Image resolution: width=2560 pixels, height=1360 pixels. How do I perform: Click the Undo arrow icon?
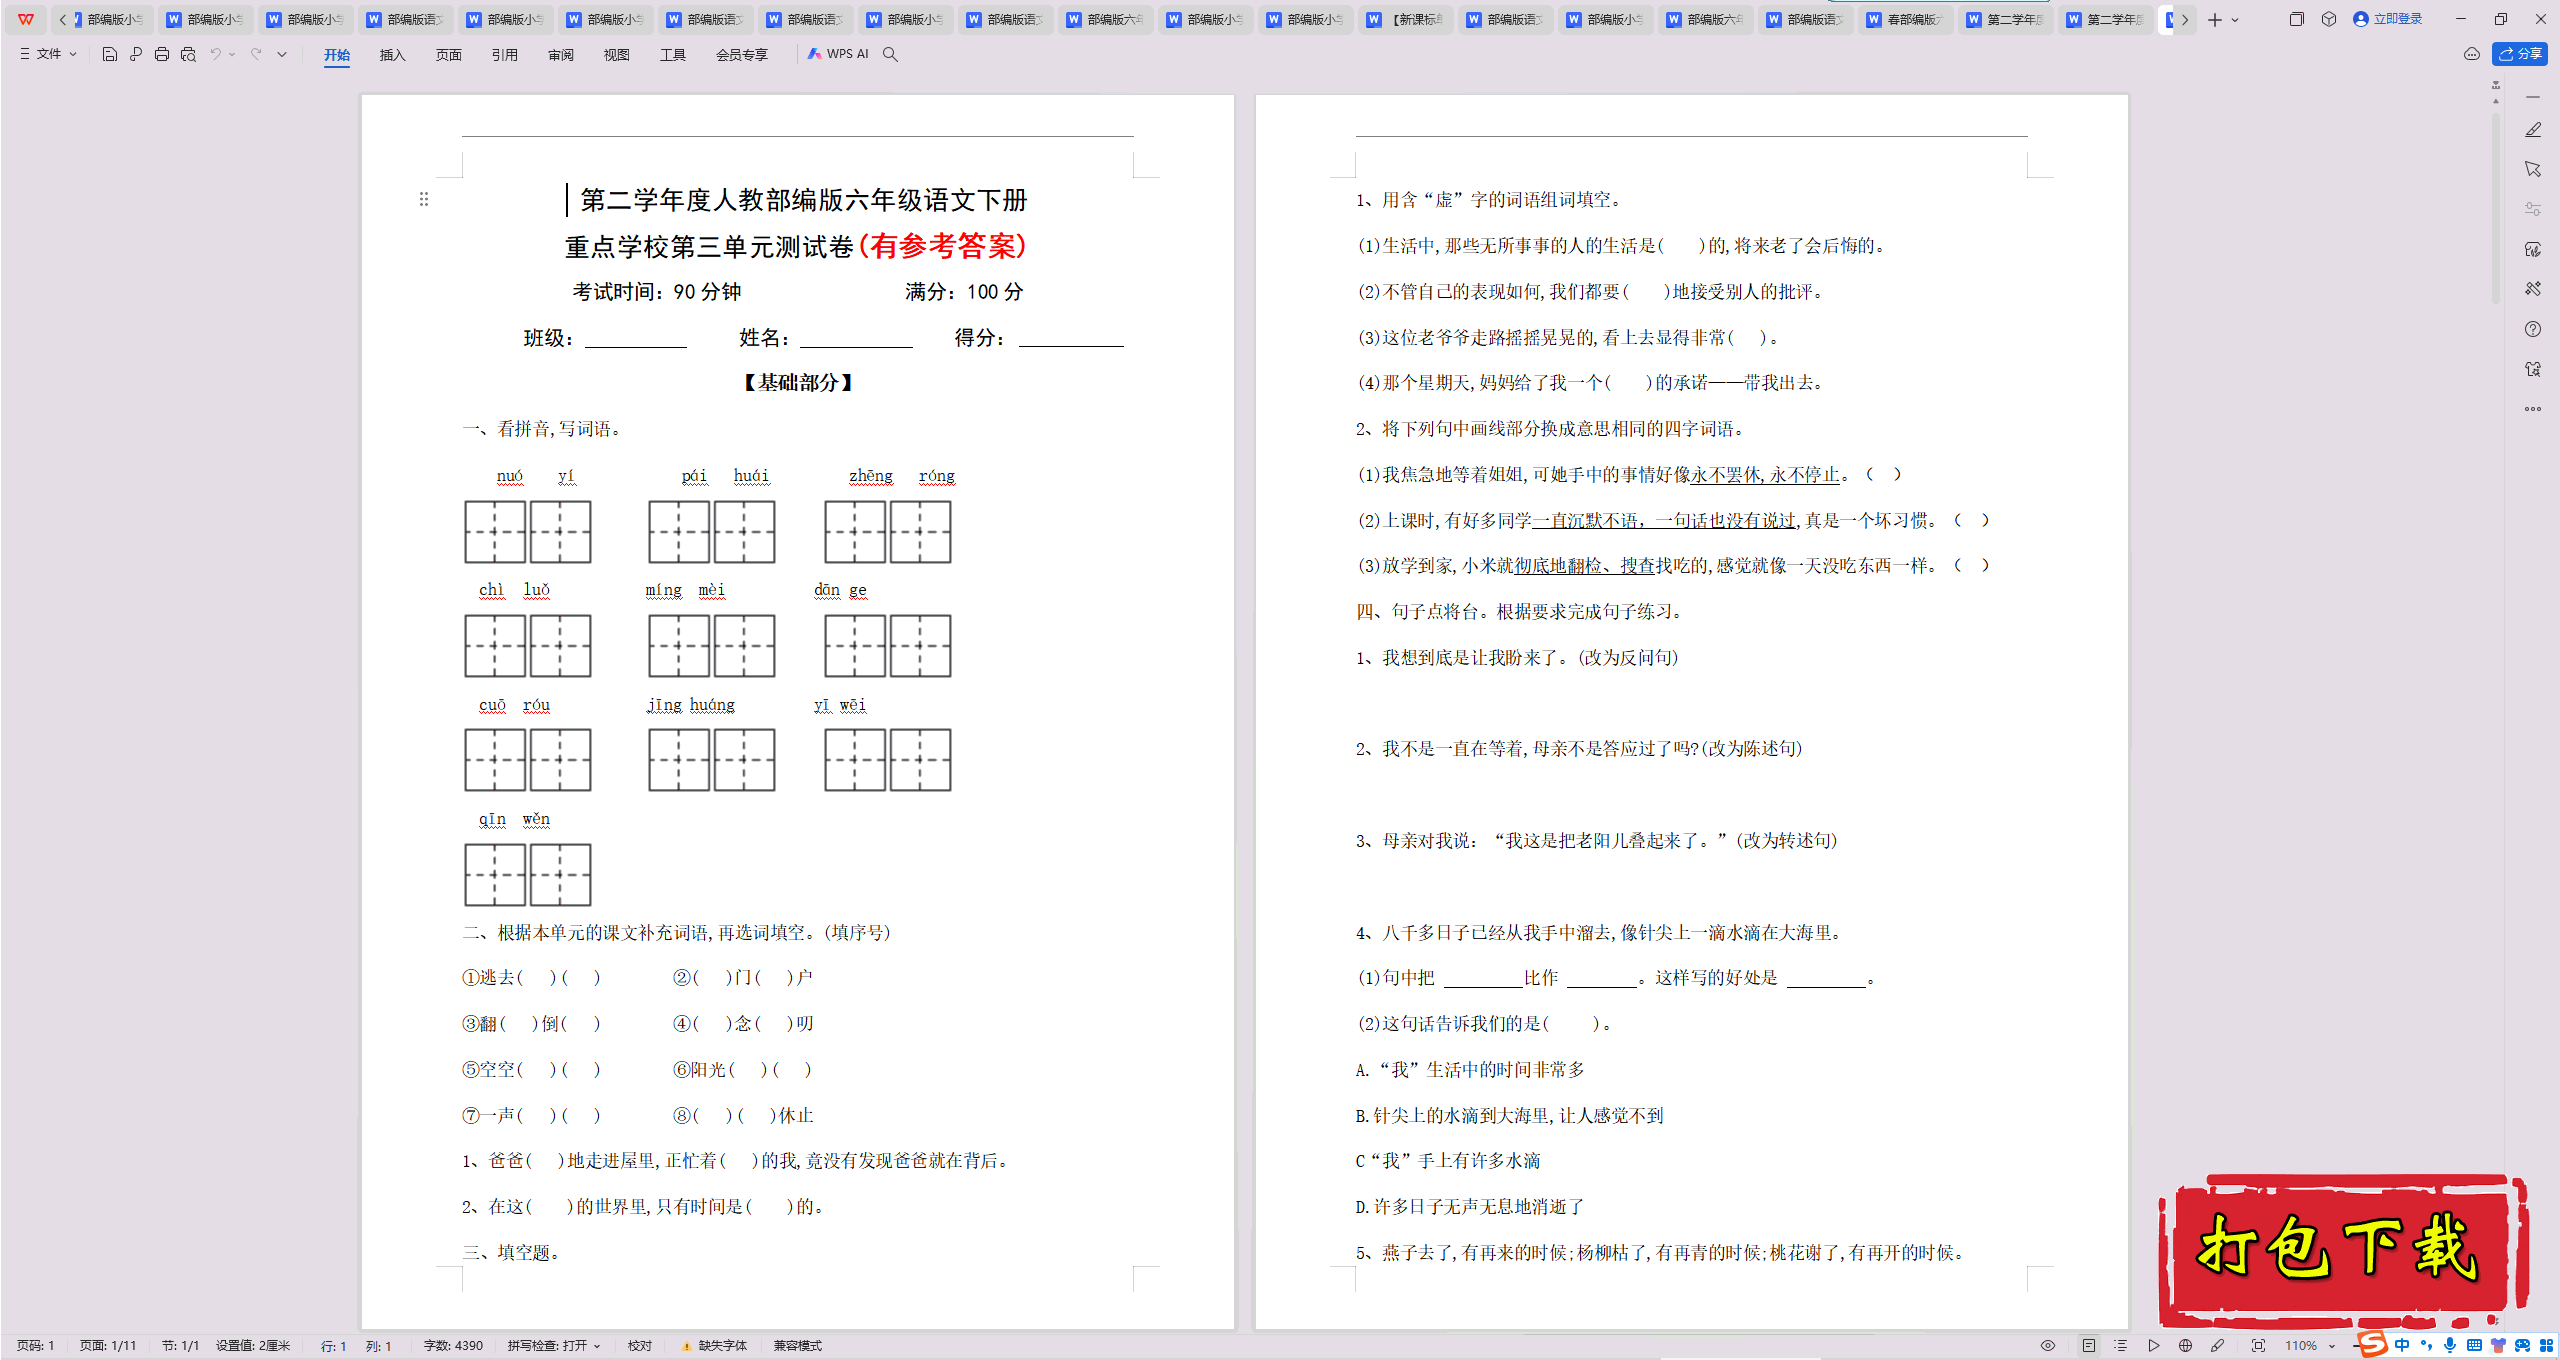coord(215,54)
